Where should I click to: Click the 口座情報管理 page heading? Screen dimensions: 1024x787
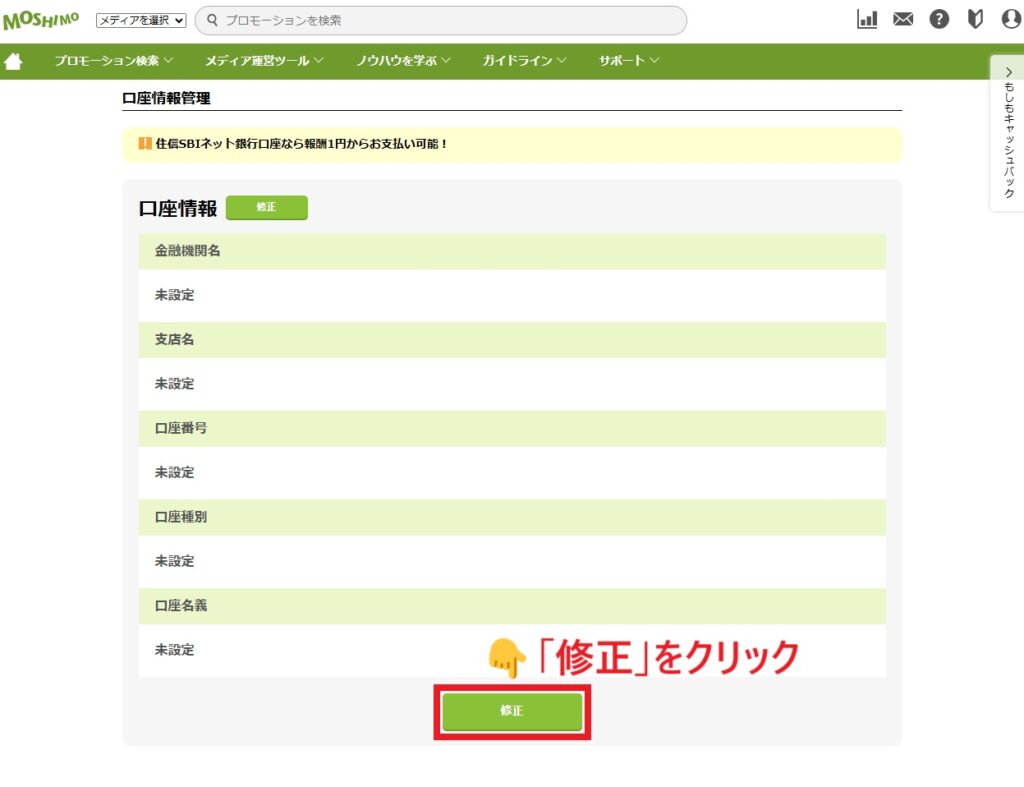167,99
